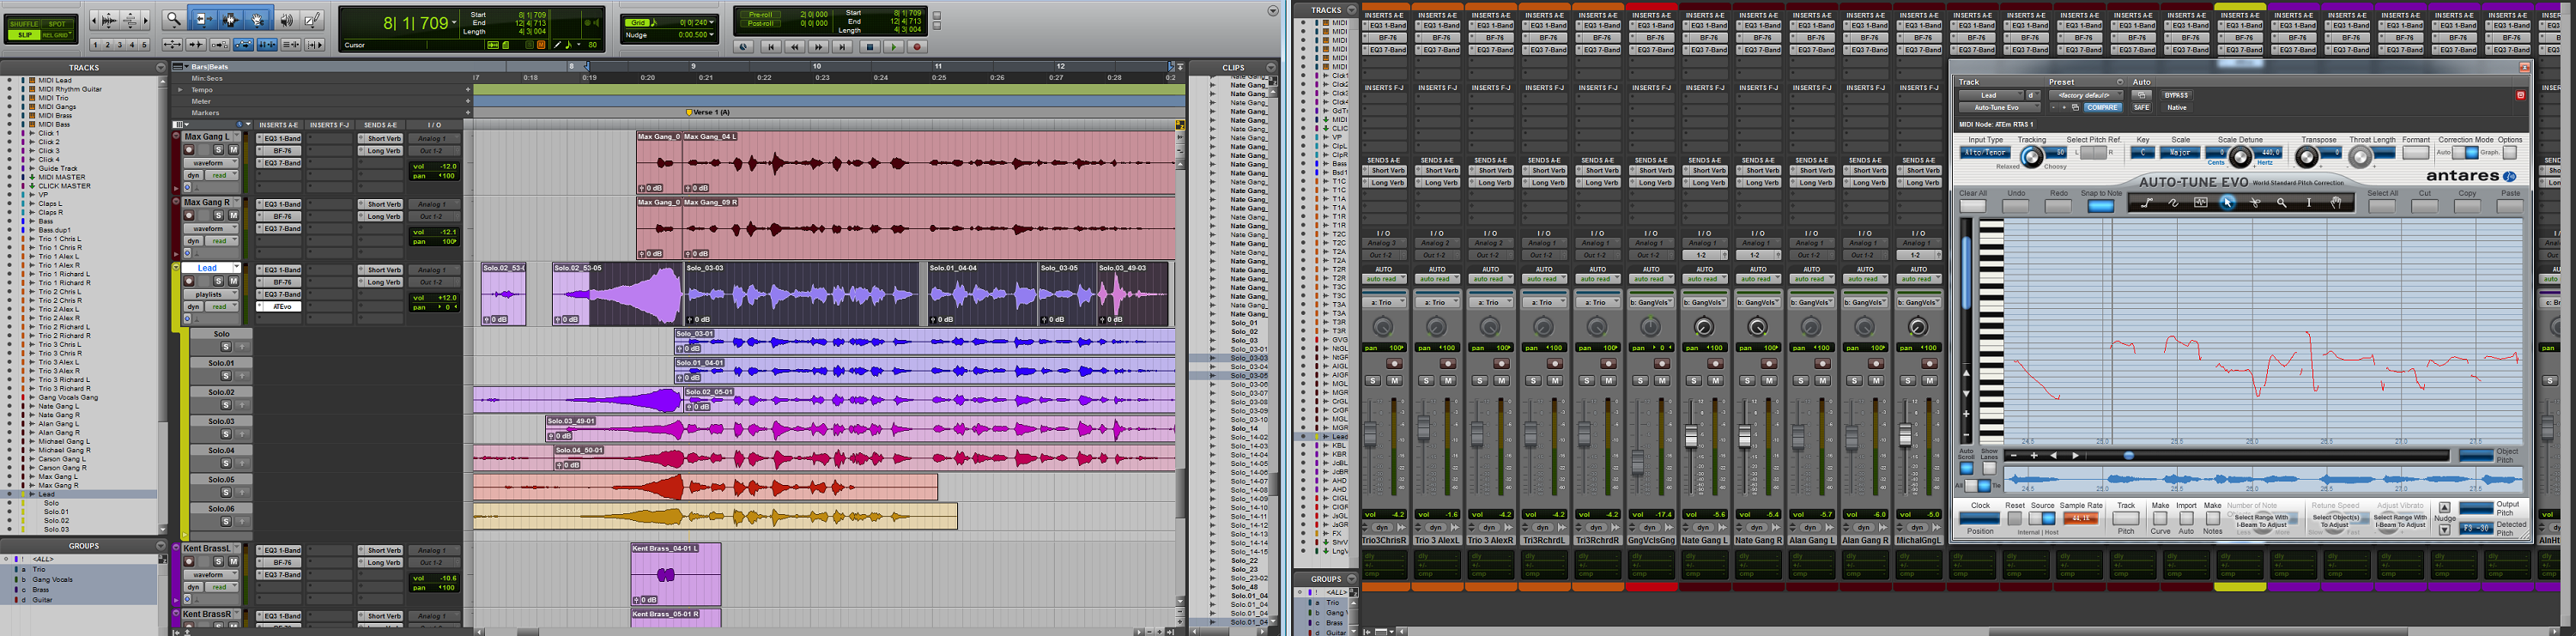Toggle Auto-Tune Auto Scroll button
The width and height of the screenshot is (2576, 636).
[1967, 469]
